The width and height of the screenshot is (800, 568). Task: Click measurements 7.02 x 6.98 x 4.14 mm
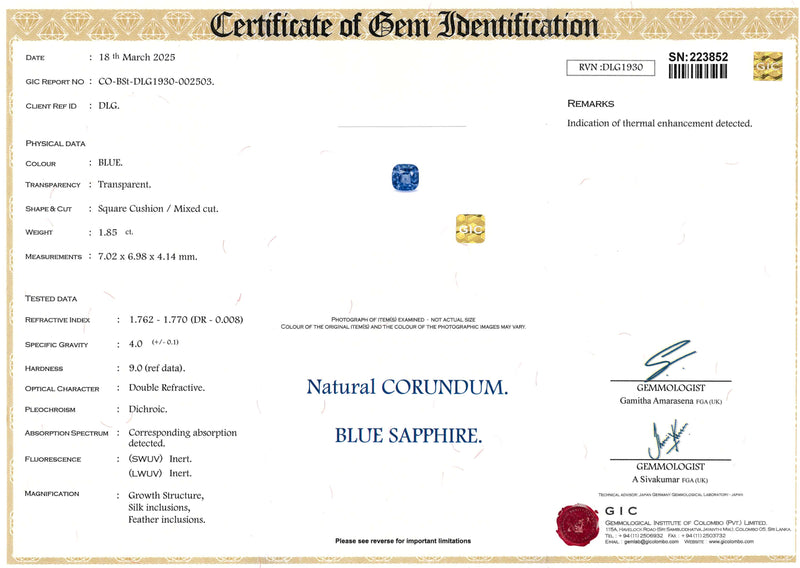(147, 257)
